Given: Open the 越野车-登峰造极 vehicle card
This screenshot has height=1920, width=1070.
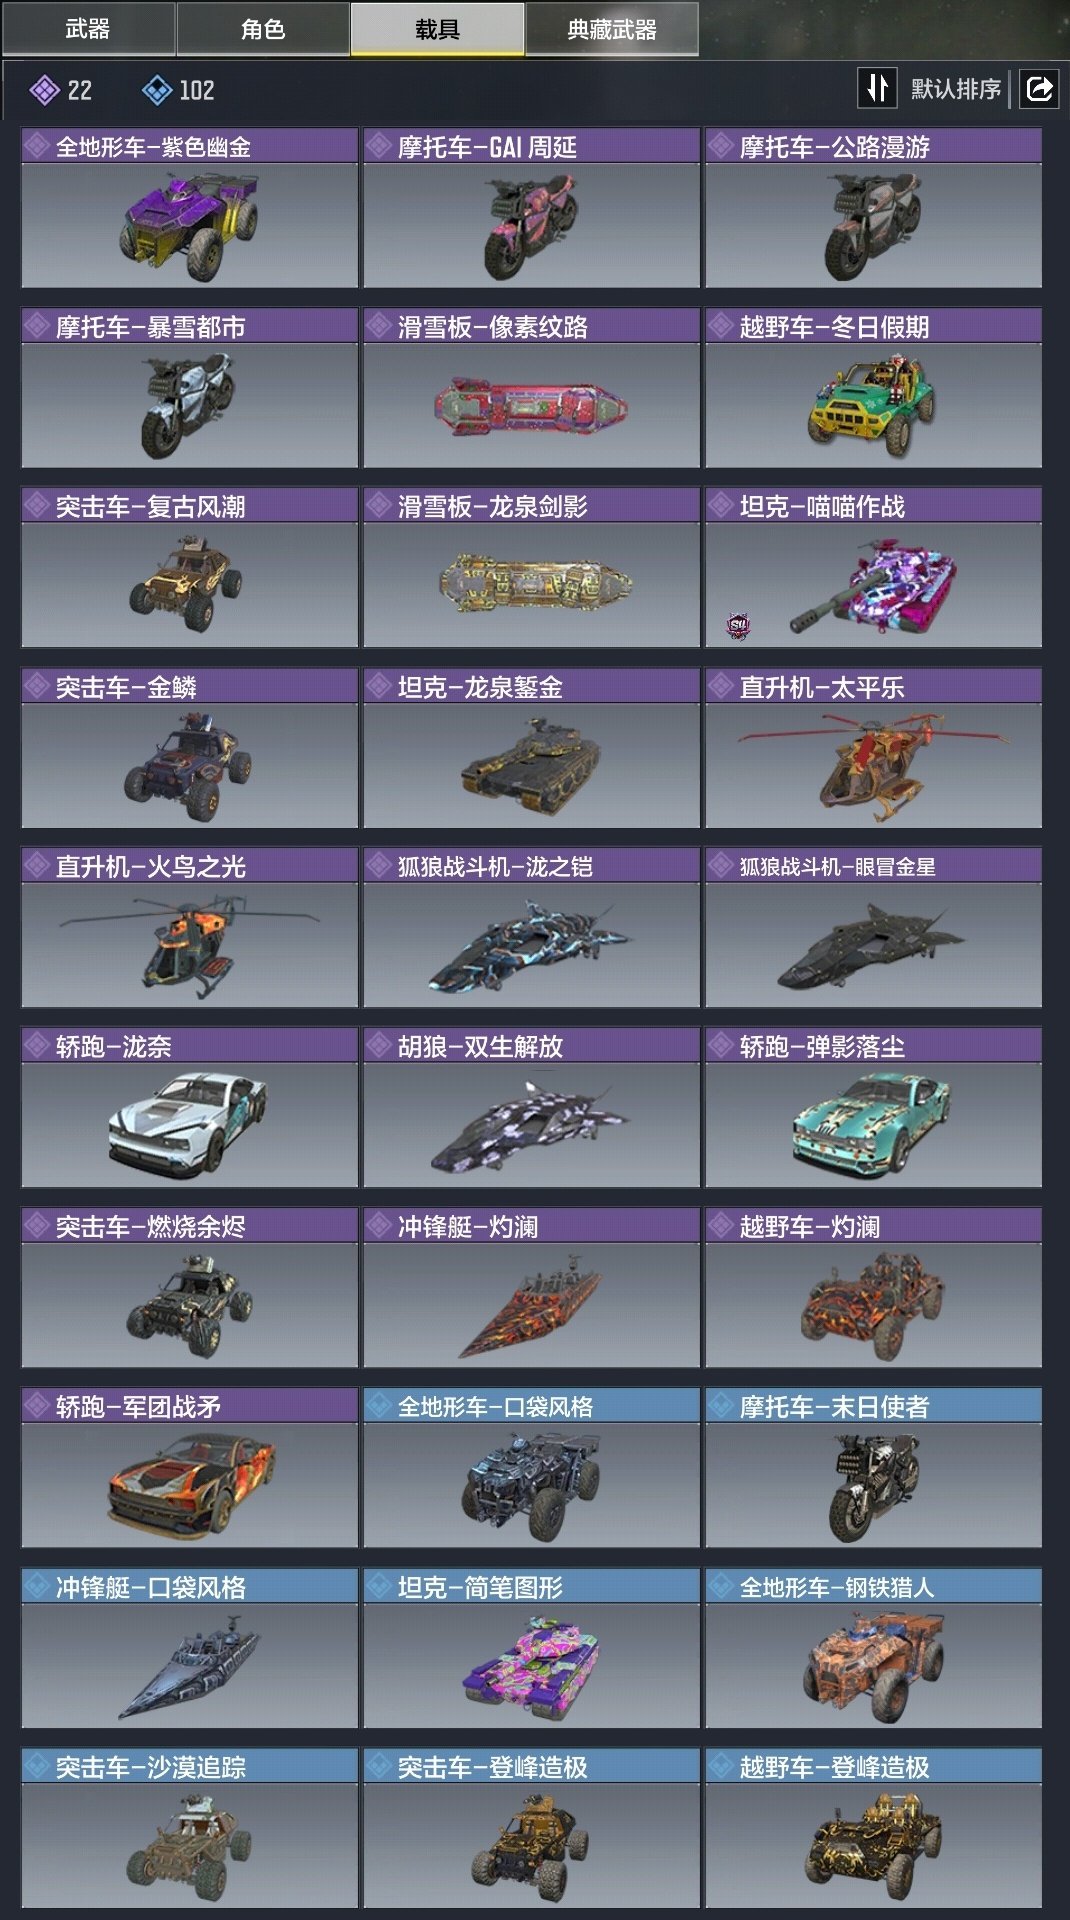Looking at the screenshot, I should click(x=873, y=1828).
